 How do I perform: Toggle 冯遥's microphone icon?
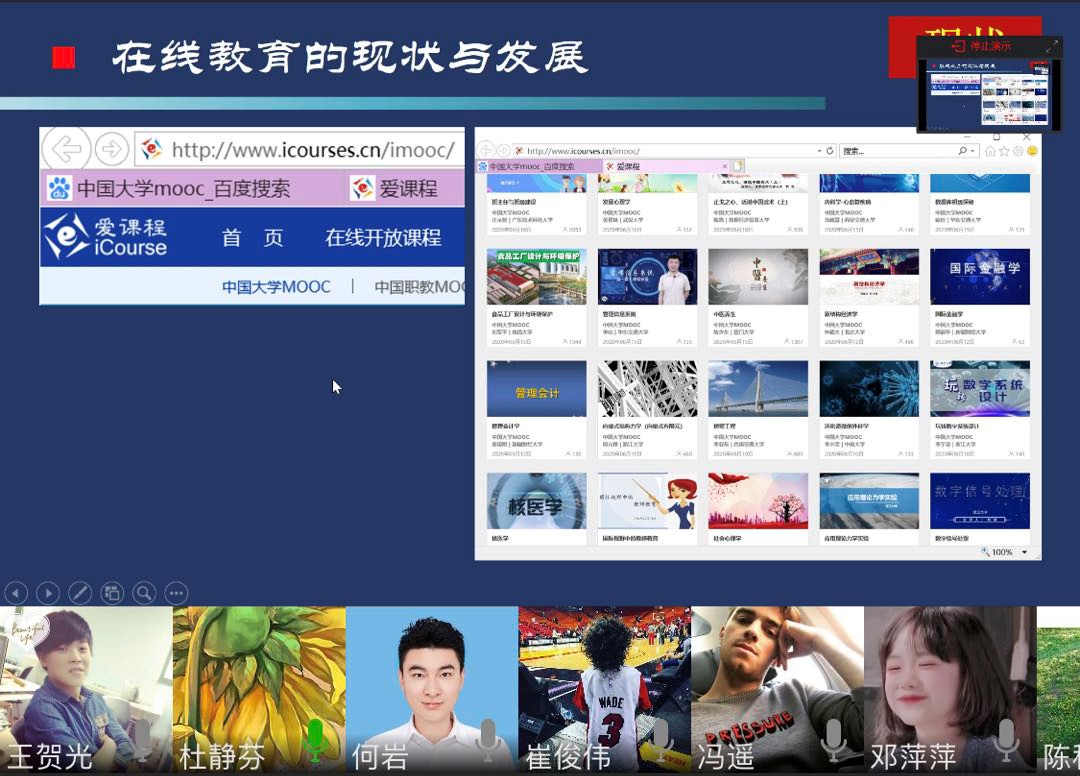(x=834, y=741)
